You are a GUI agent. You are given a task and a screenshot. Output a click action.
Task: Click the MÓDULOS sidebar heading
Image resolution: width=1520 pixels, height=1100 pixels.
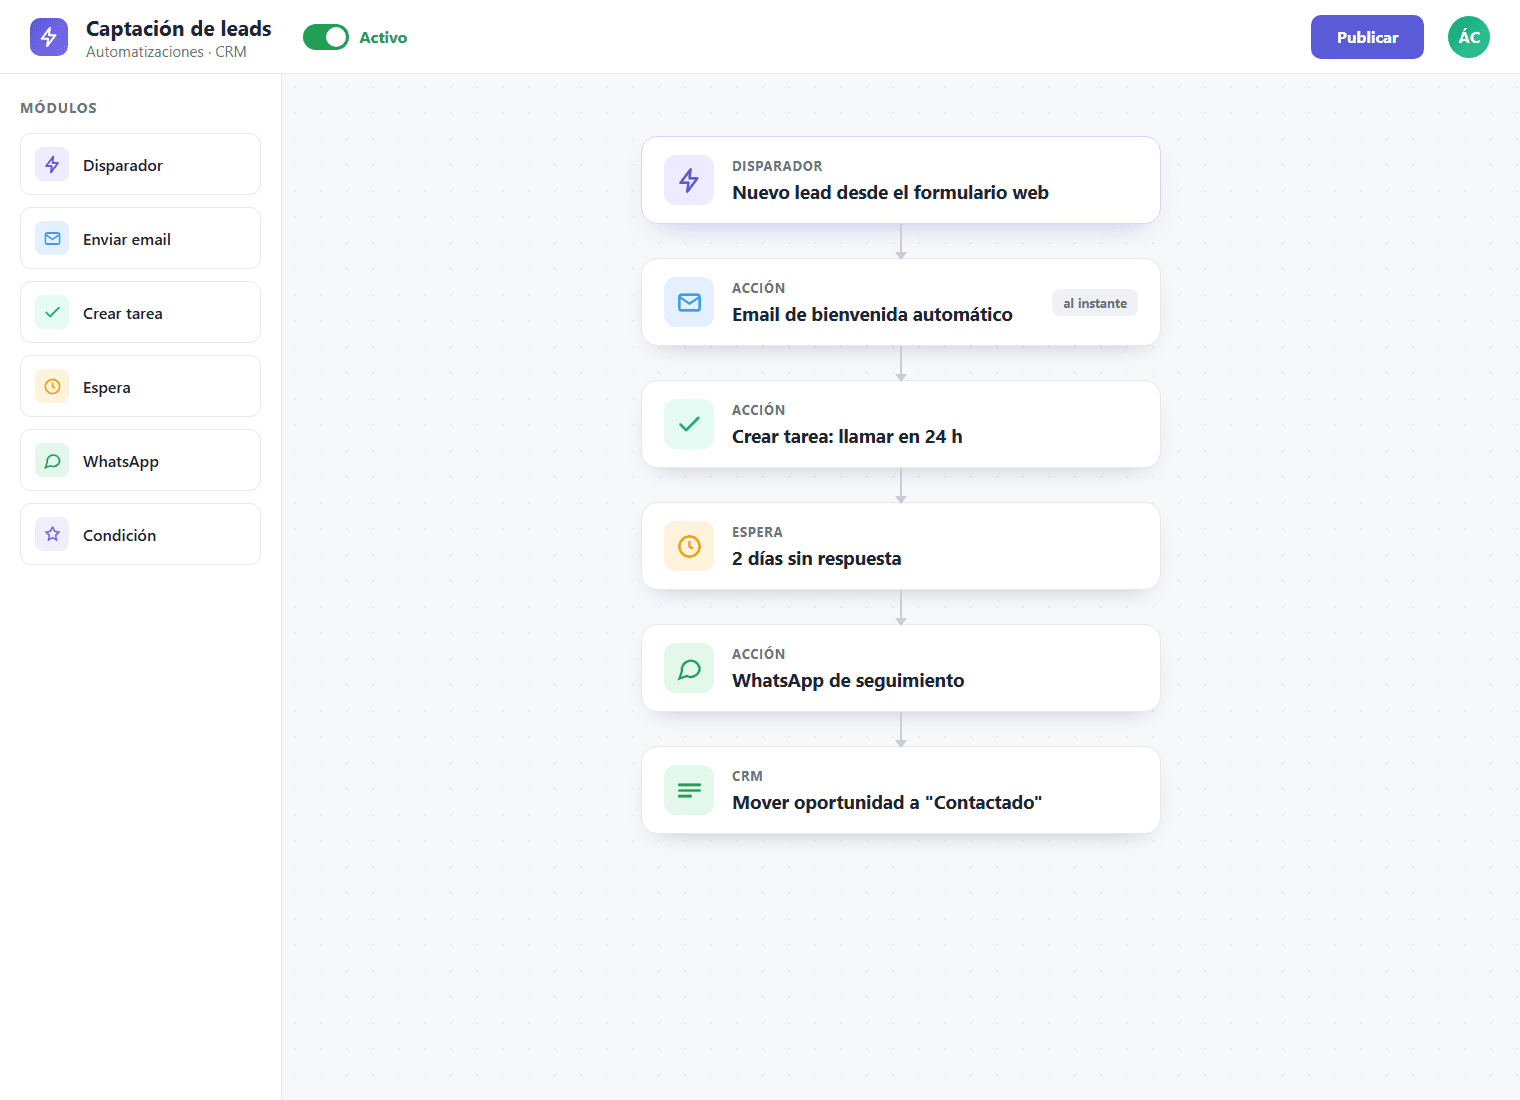point(59,108)
